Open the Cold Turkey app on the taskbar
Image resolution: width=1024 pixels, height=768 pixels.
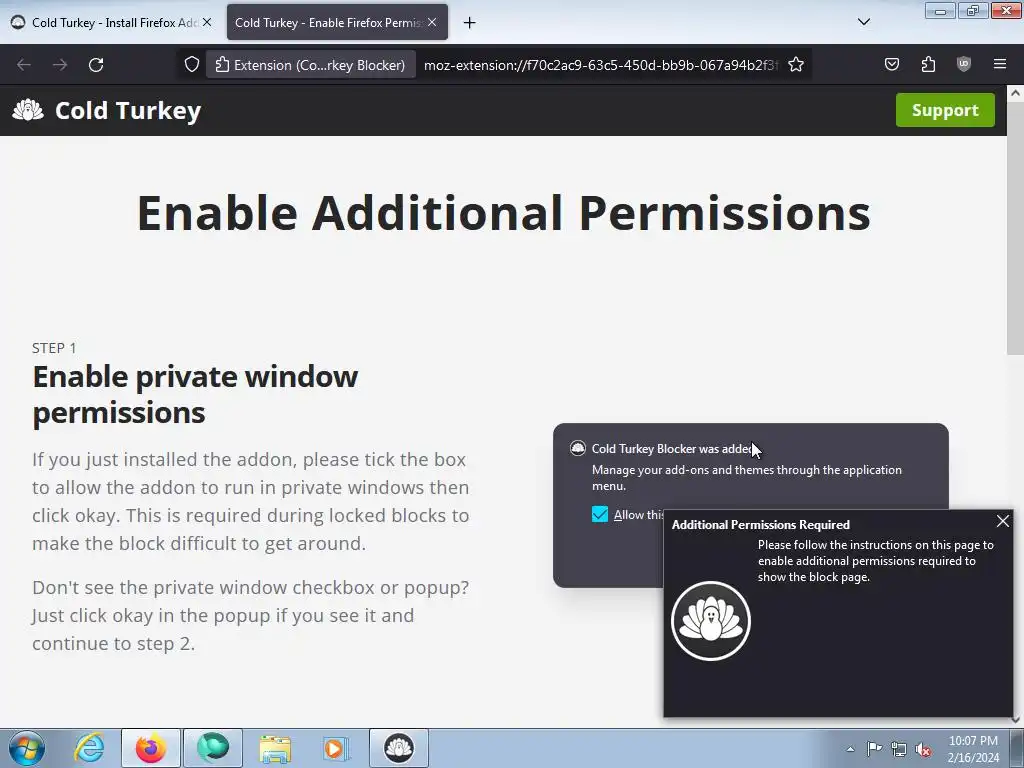click(x=399, y=748)
